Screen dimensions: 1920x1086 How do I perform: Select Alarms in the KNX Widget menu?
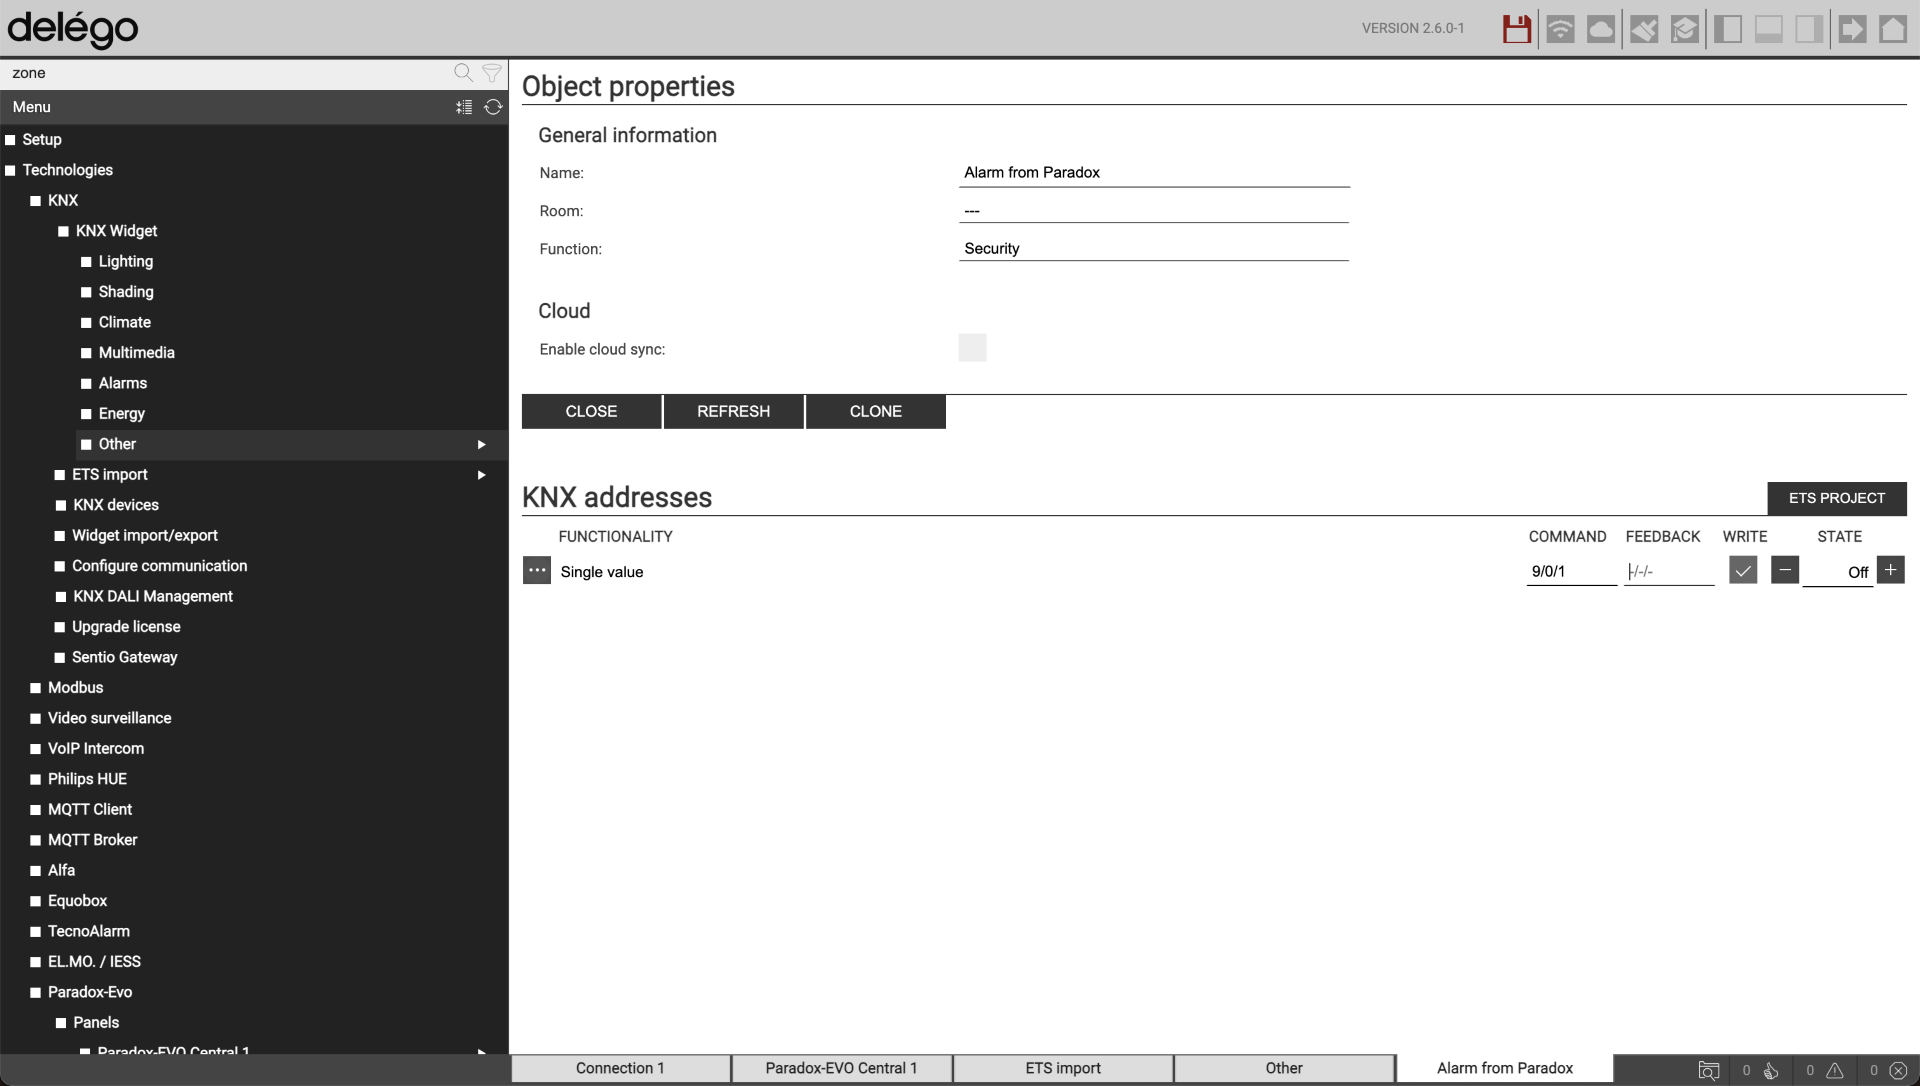click(122, 383)
